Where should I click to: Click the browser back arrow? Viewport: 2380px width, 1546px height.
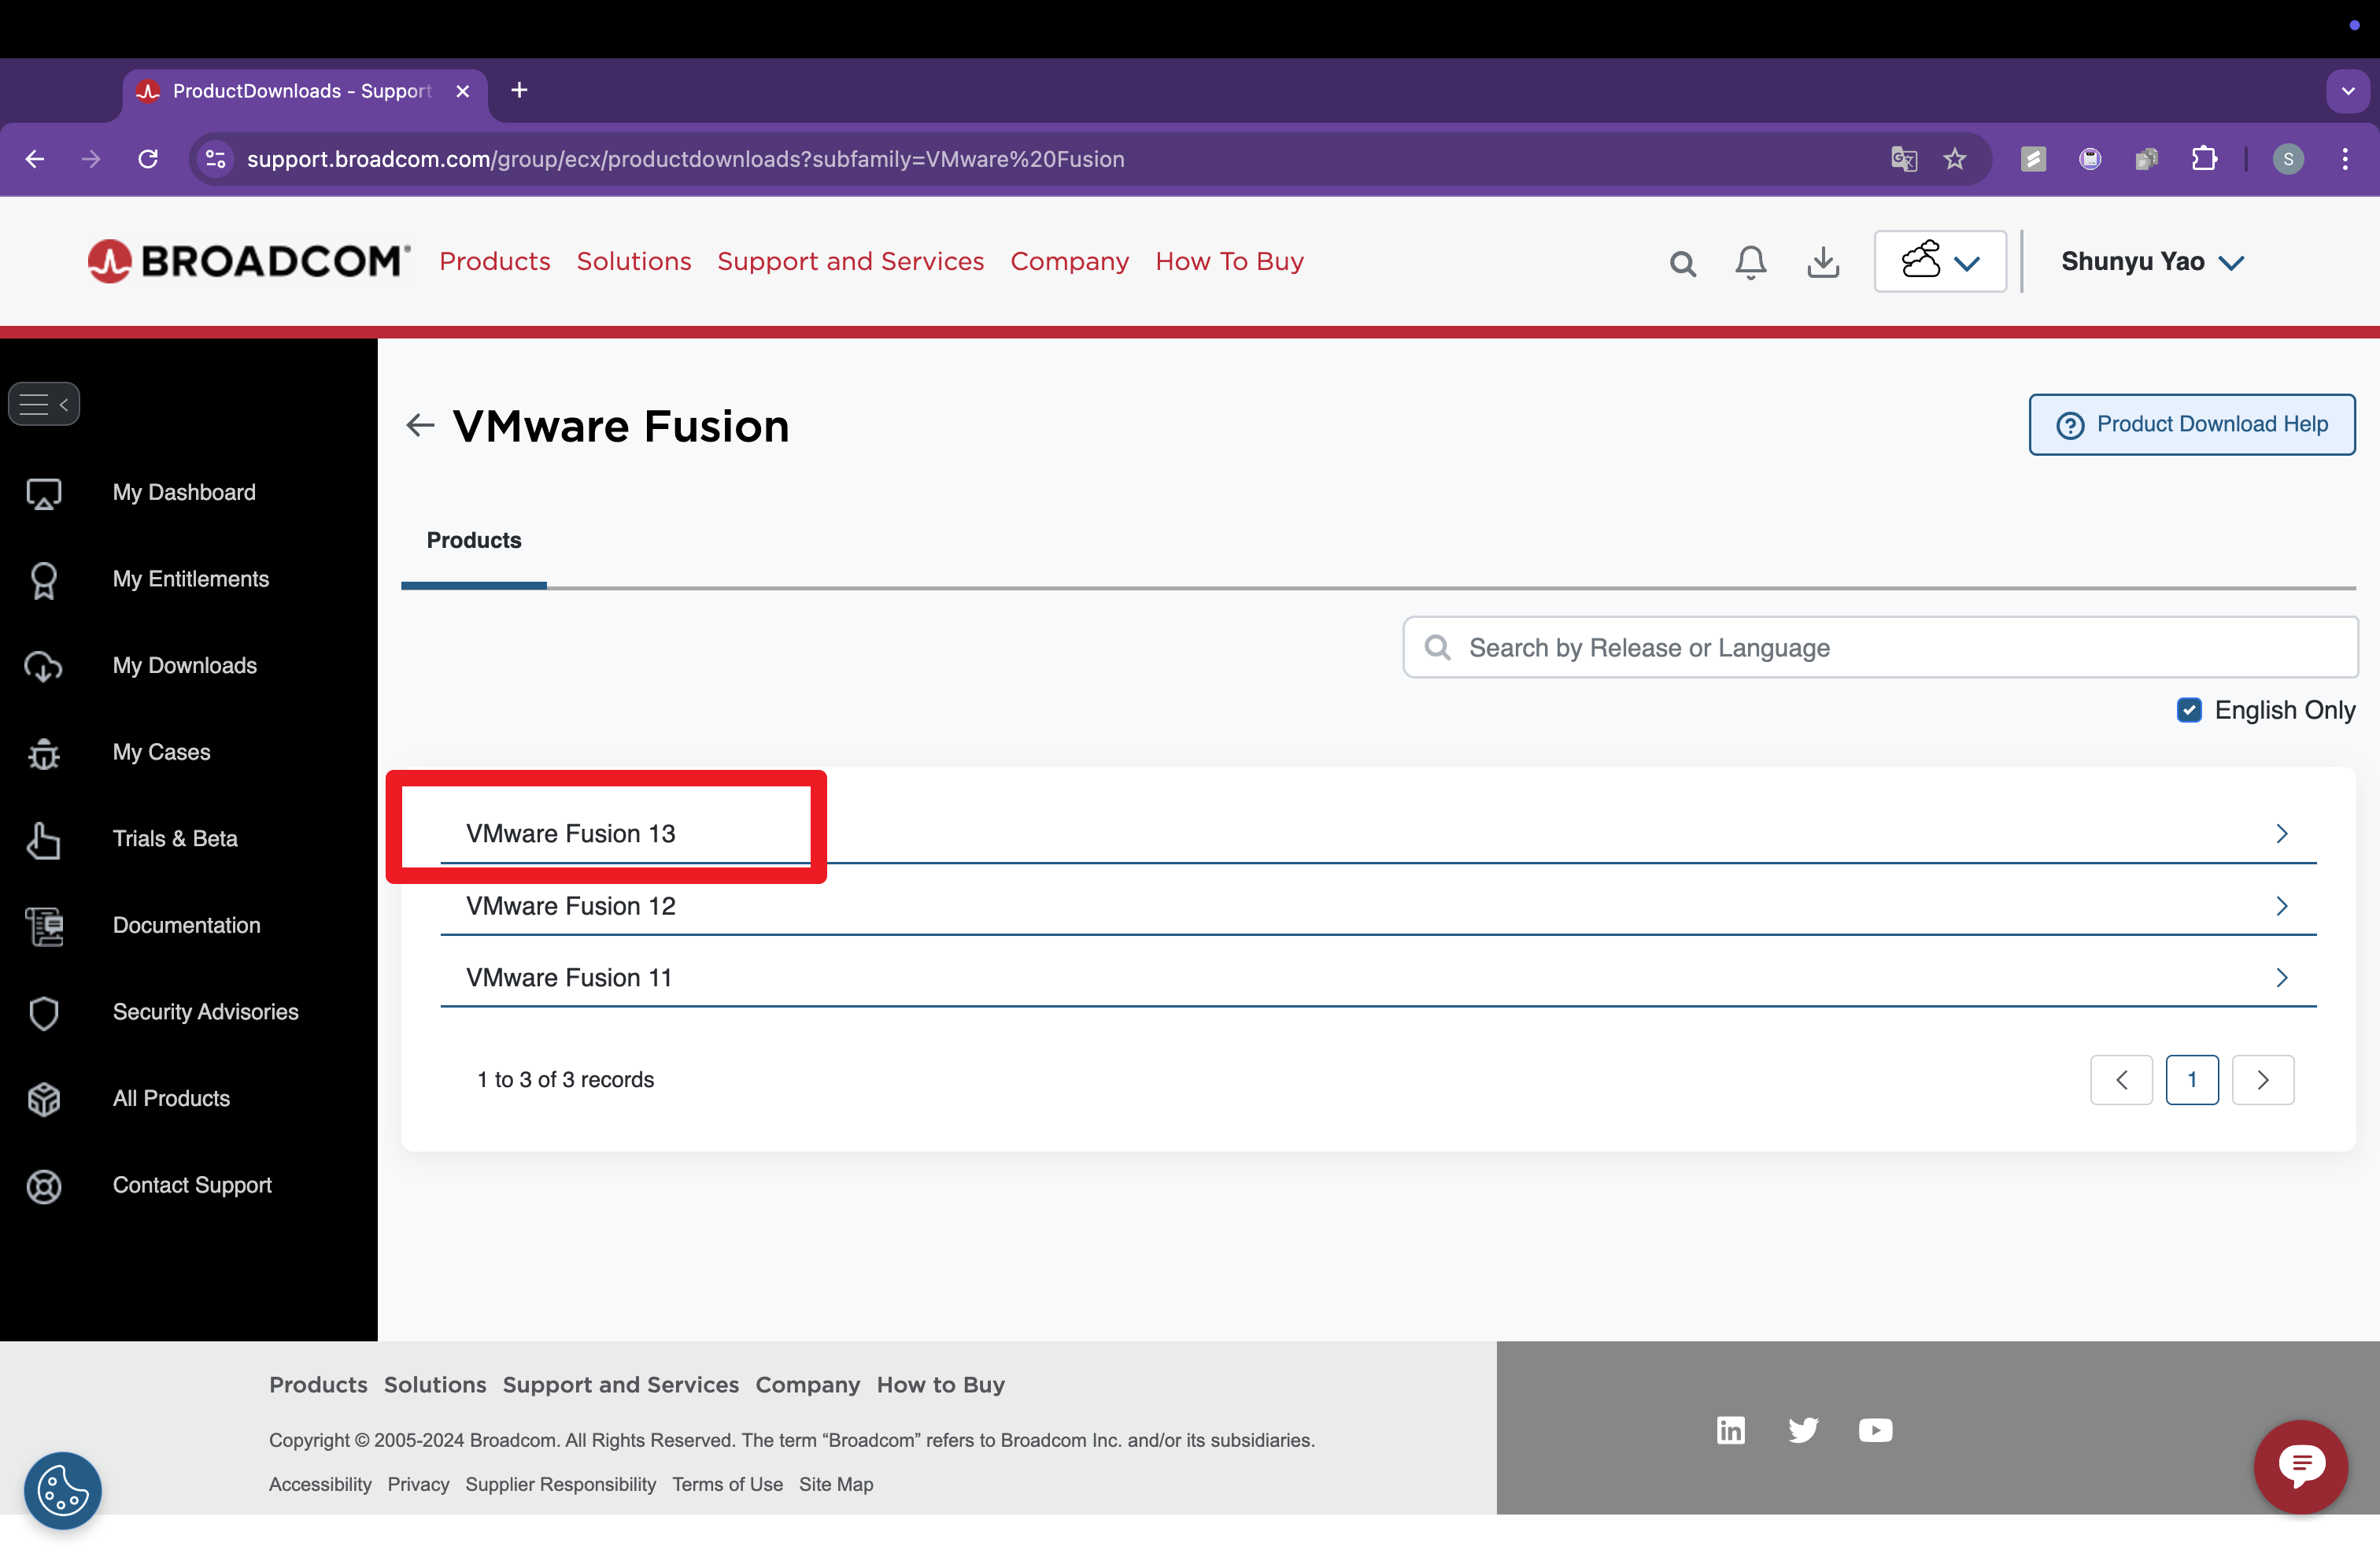pos(35,159)
